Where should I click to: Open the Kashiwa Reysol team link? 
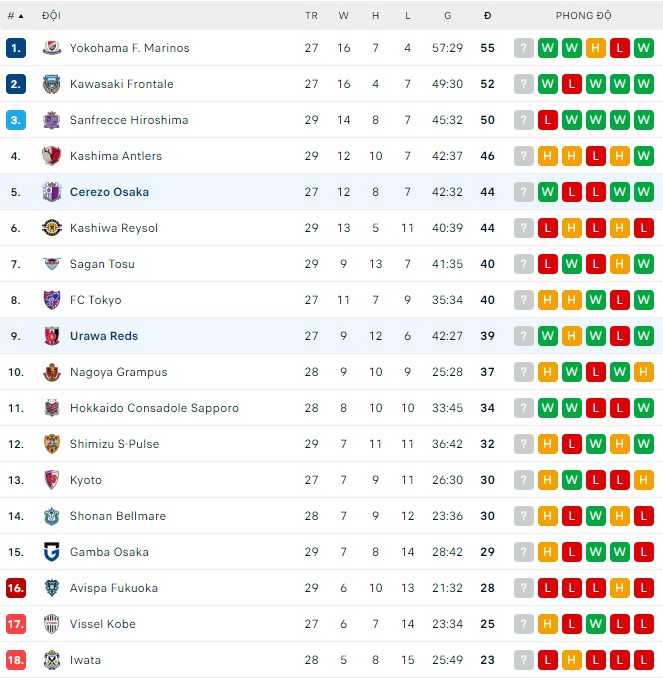coord(114,228)
